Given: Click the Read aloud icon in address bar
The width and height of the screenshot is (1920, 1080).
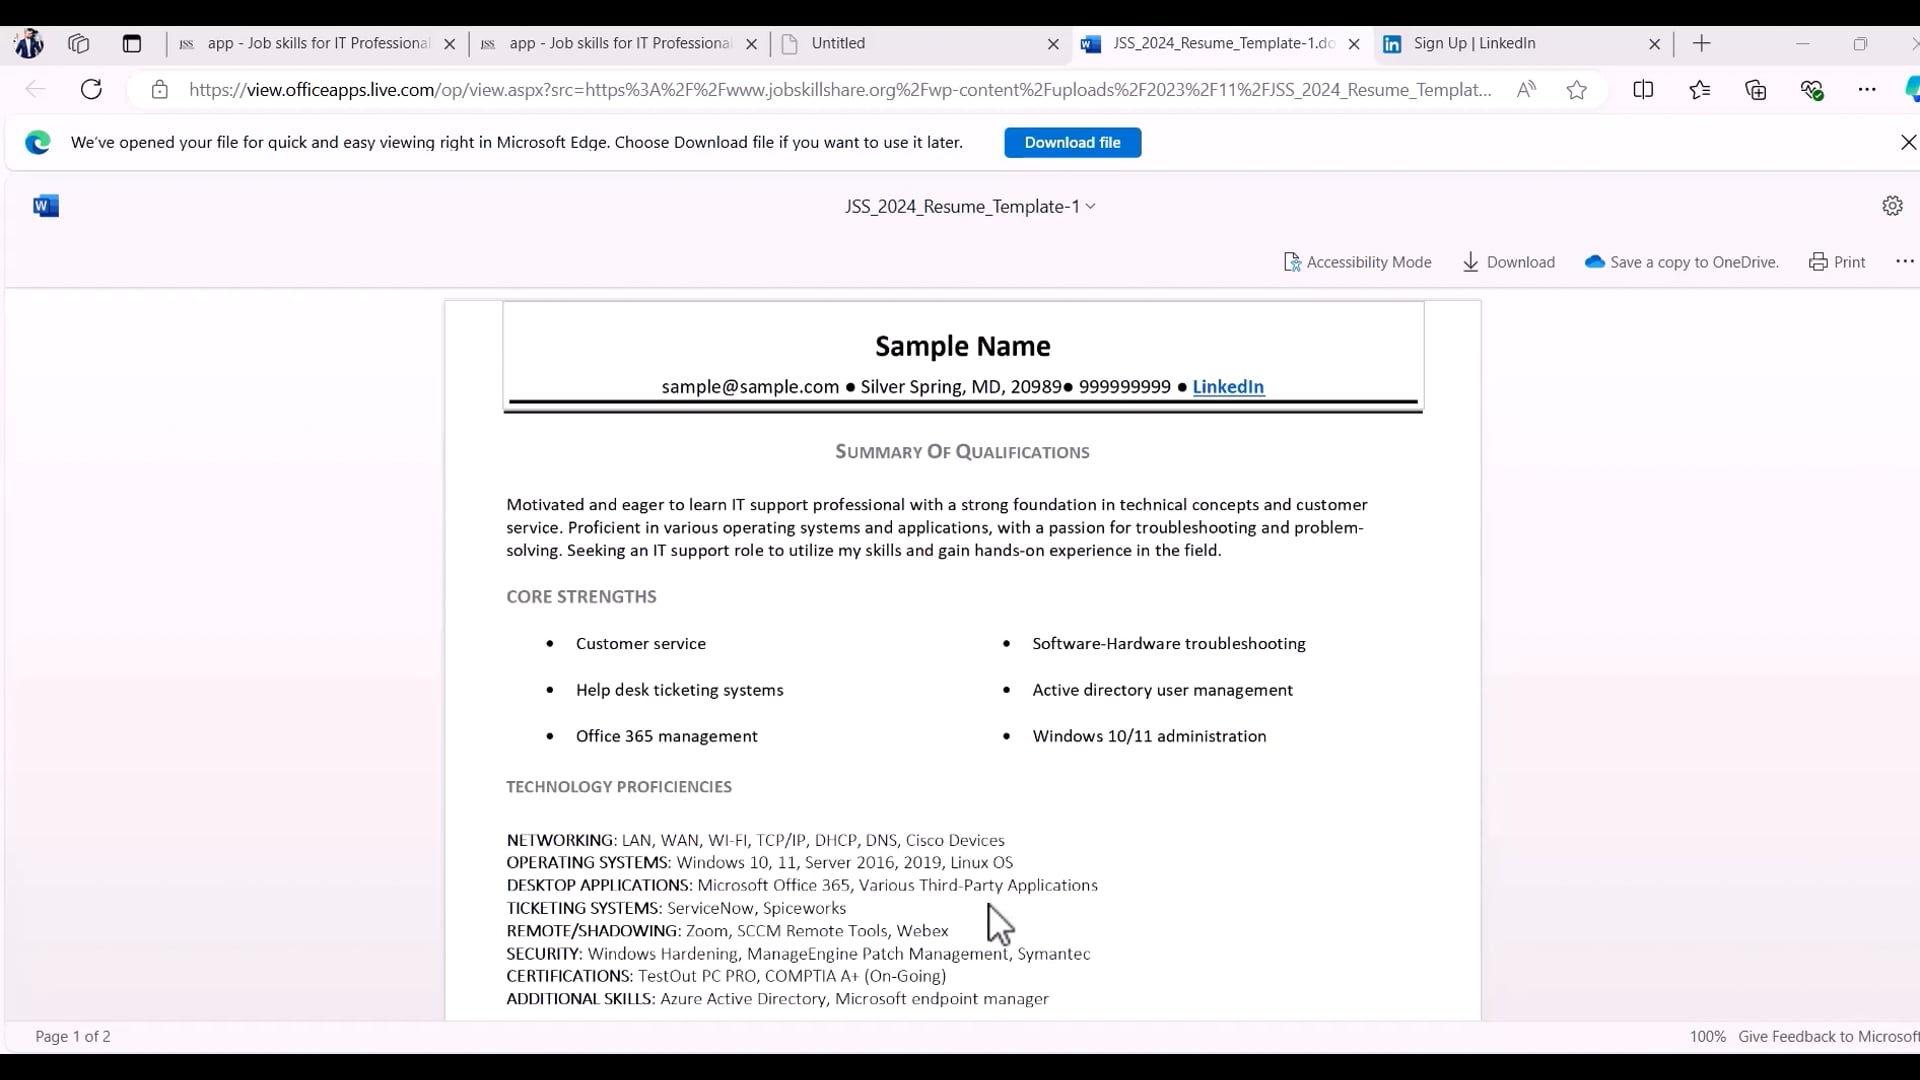Looking at the screenshot, I should click(1526, 90).
